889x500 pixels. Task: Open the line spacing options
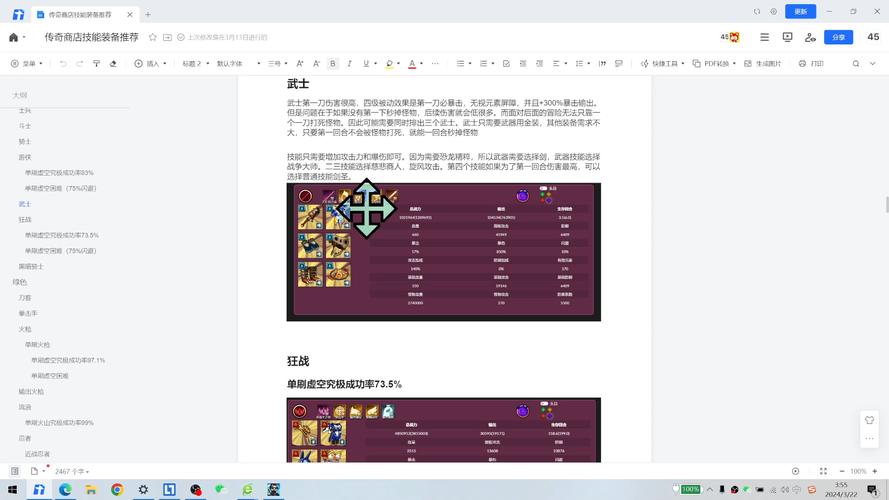[582, 63]
